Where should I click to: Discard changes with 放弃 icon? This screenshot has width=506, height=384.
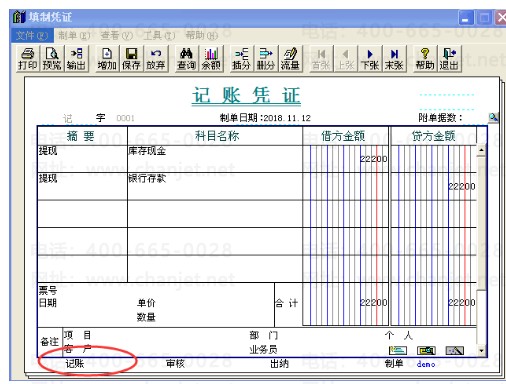pos(155,59)
